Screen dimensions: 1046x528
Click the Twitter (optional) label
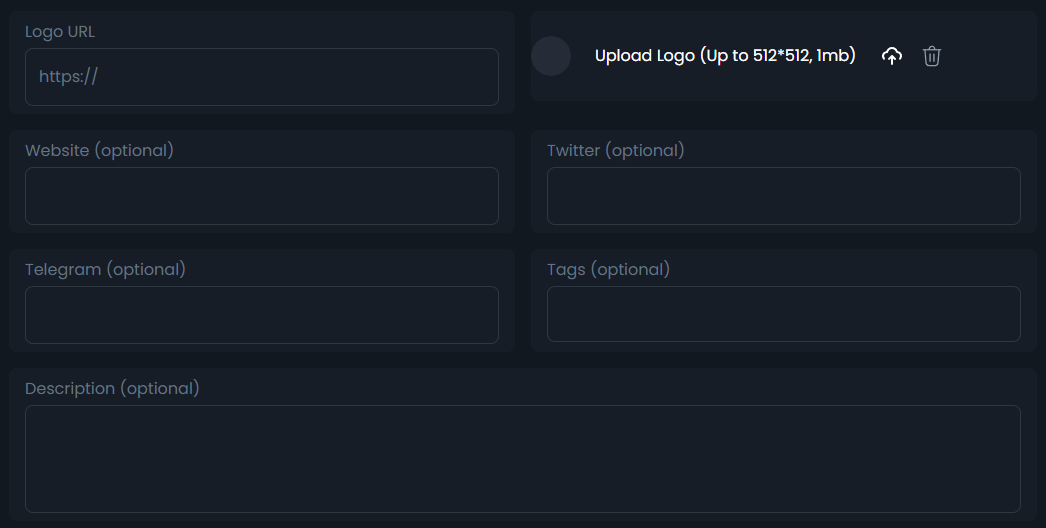(615, 151)
